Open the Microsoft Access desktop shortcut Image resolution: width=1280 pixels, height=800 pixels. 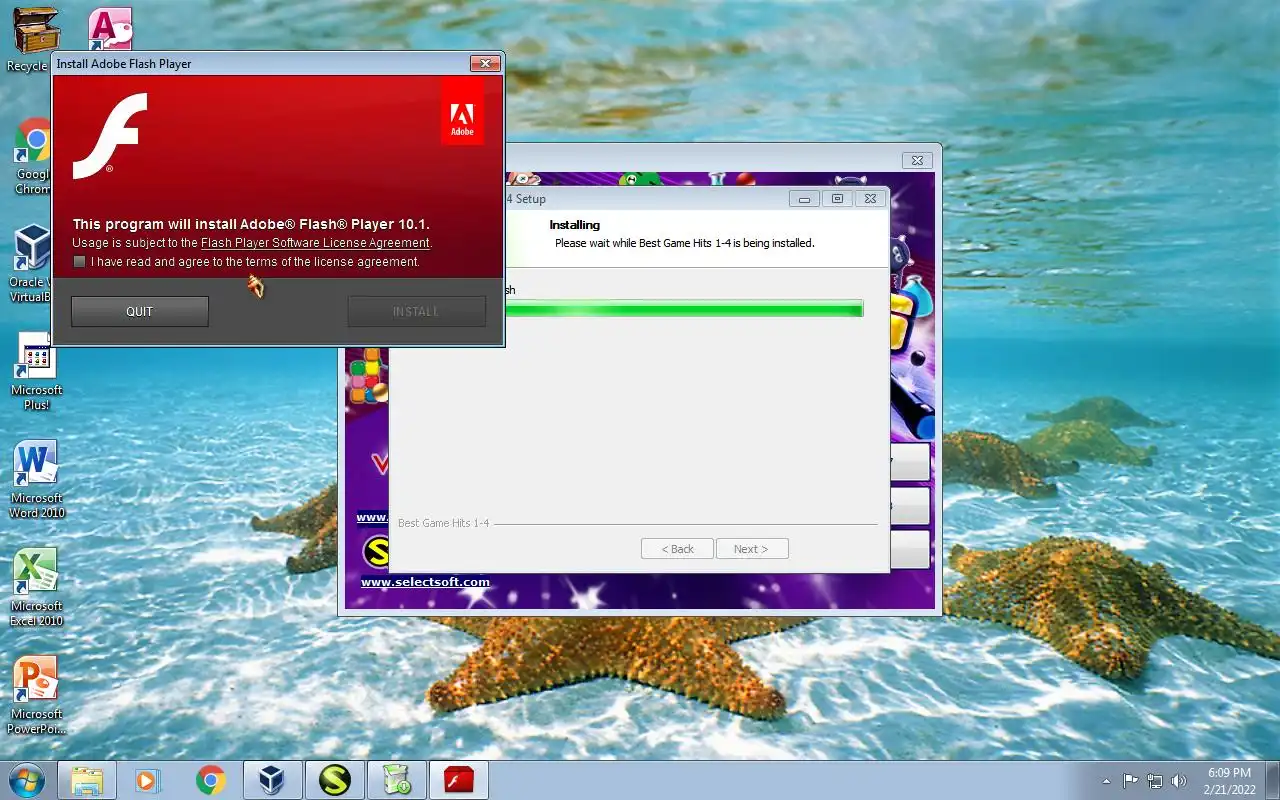[110, 30]
